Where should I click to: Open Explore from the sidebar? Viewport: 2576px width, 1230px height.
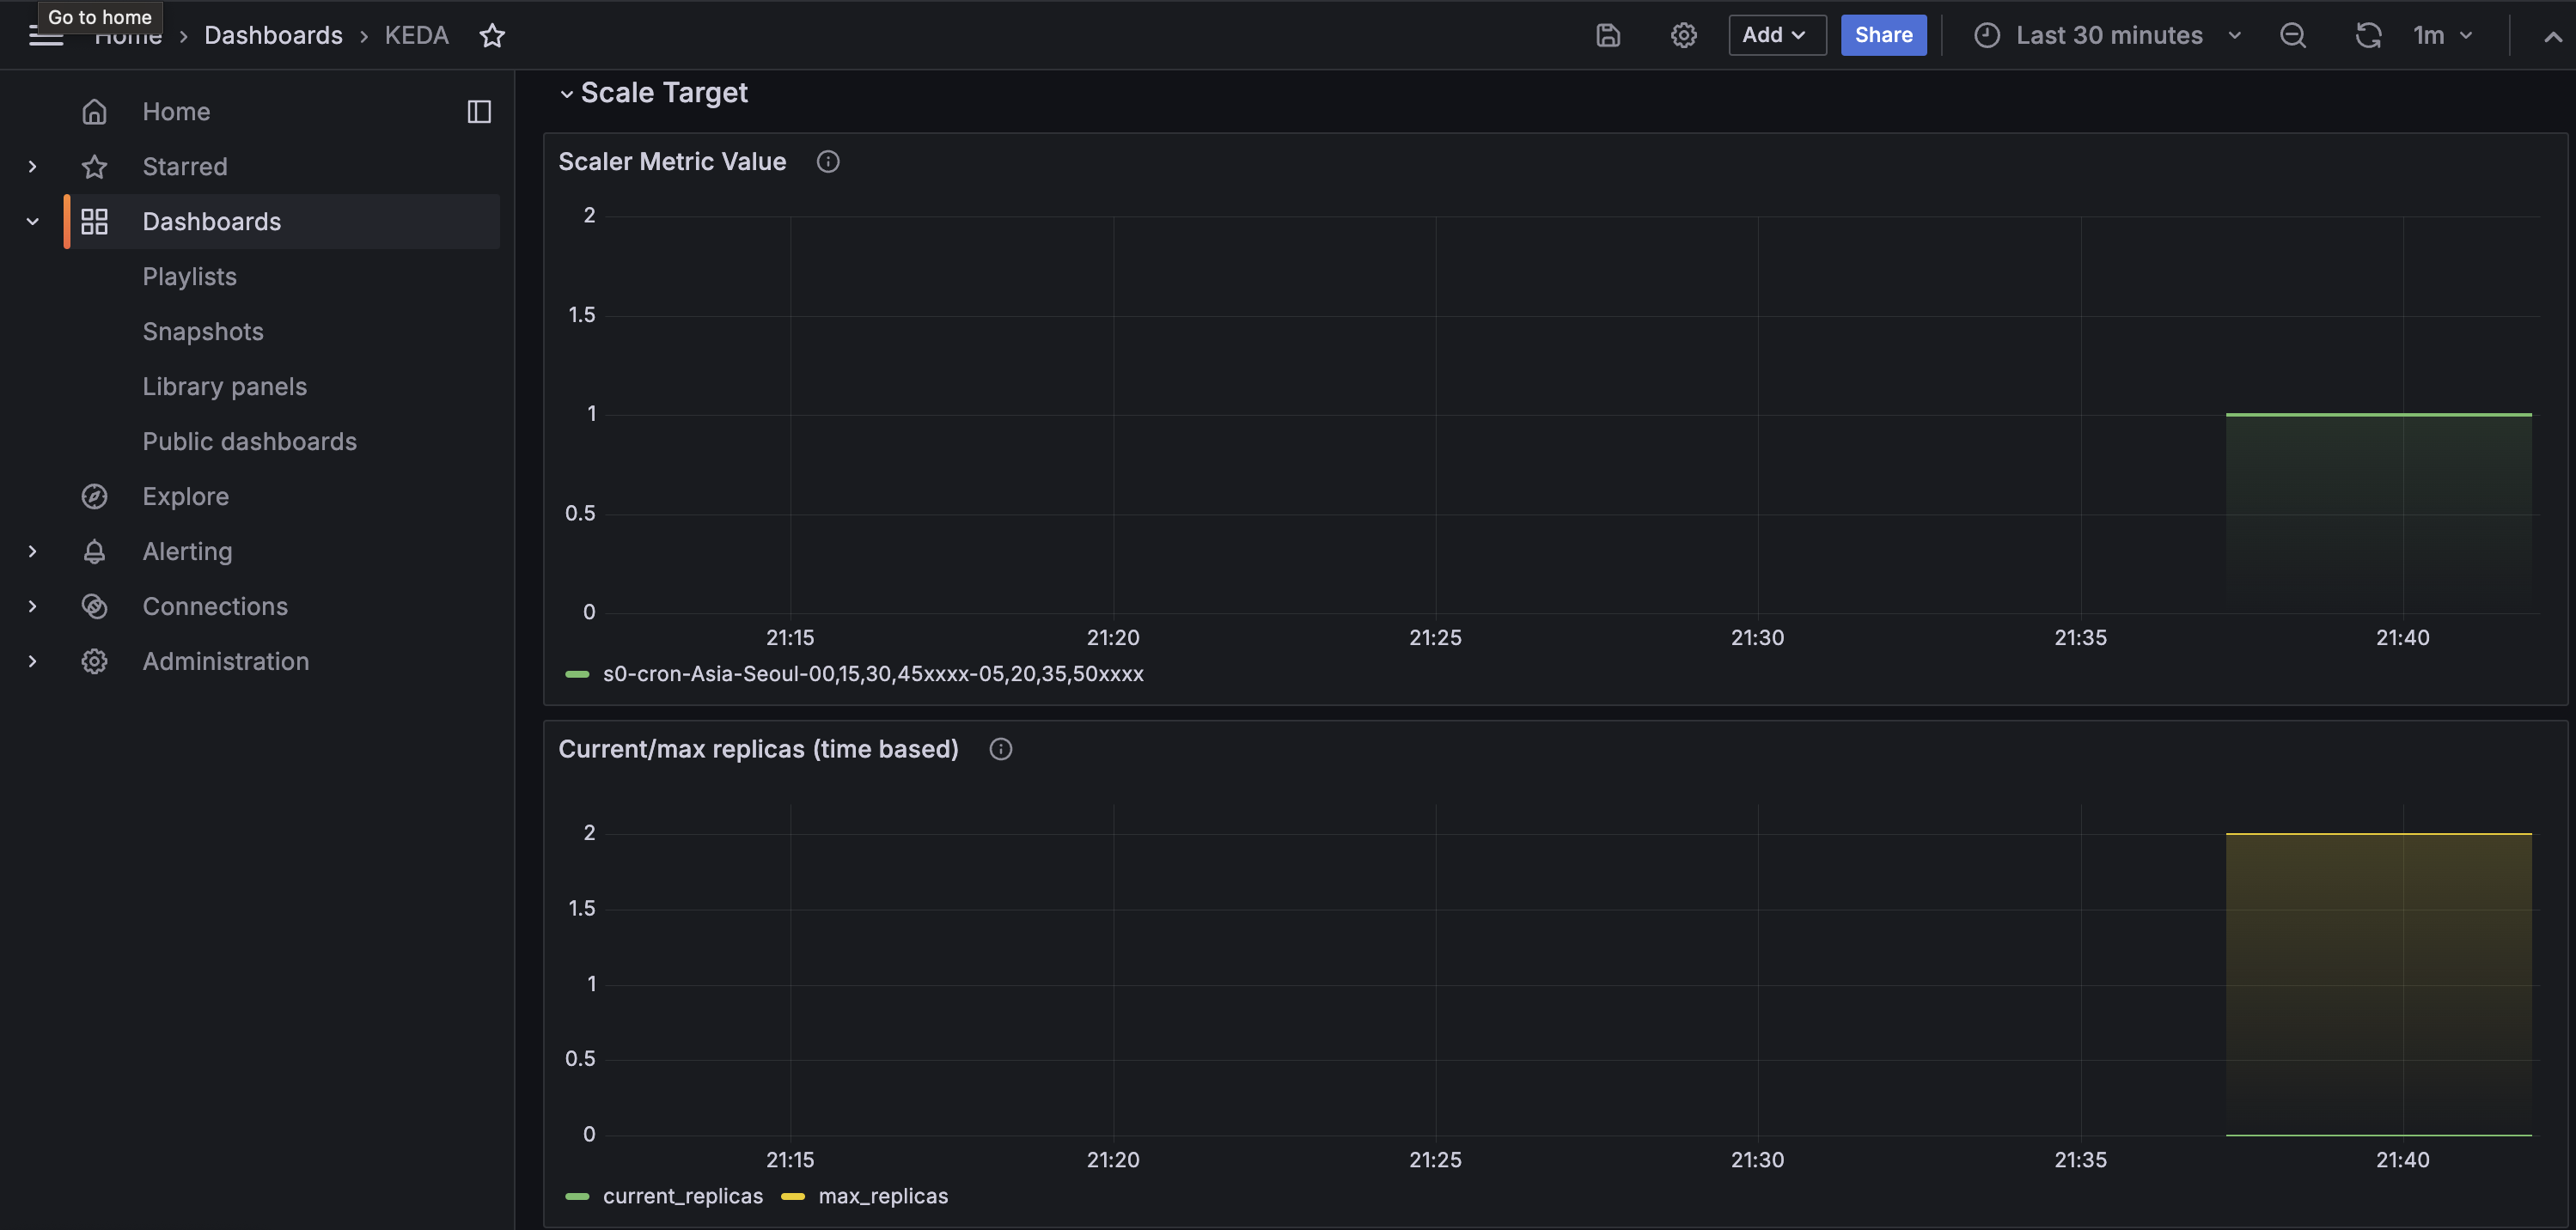[185, 496]
